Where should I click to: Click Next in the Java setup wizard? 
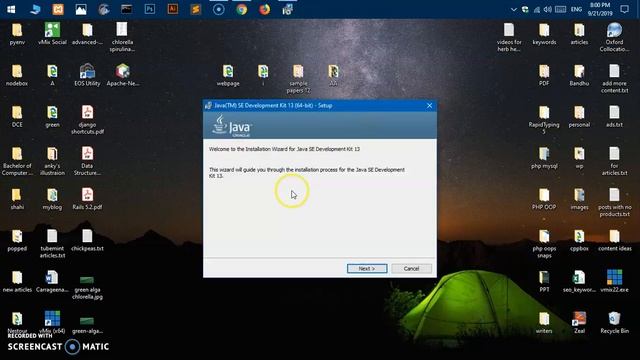[x=367, y=269]
